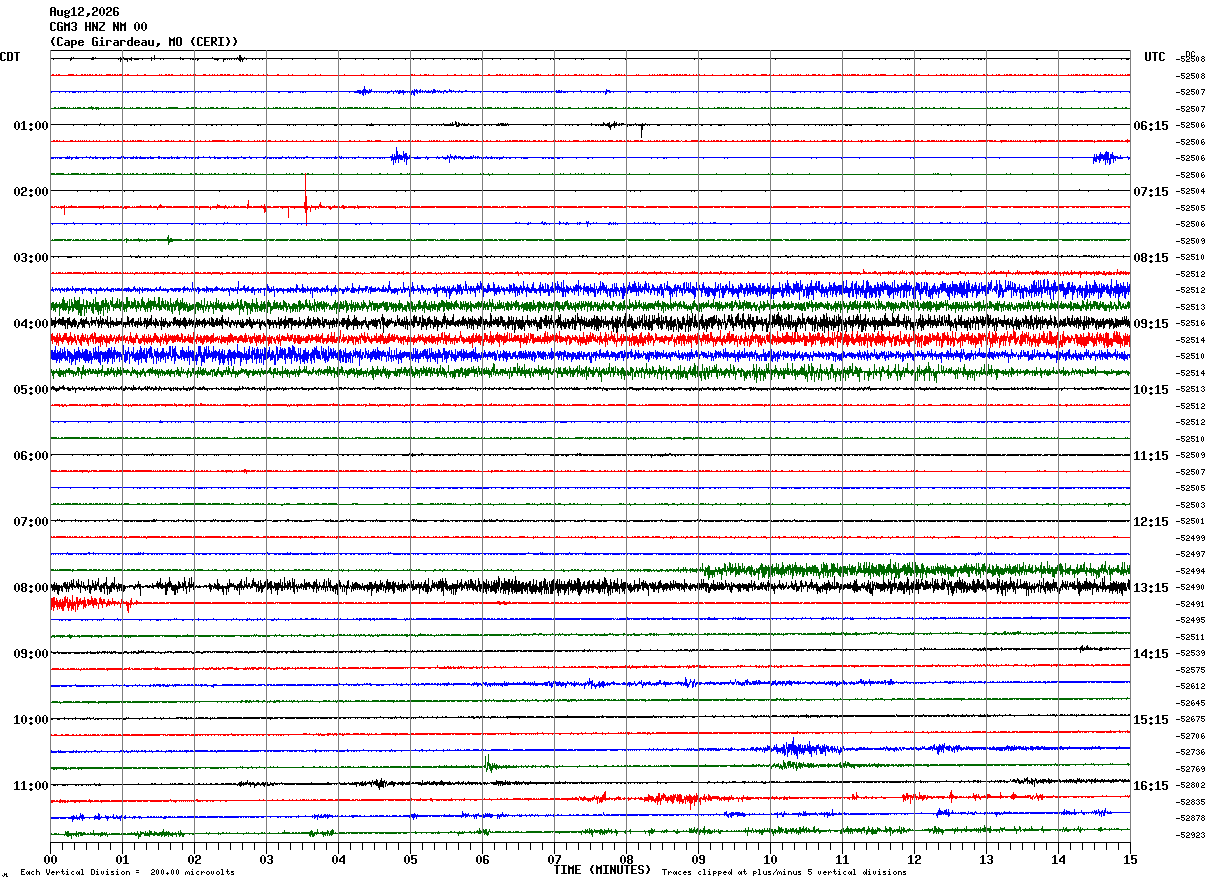1210x886 pixels.
Task: Click the DC offset value -52504
Action: tap(1191, 191)
